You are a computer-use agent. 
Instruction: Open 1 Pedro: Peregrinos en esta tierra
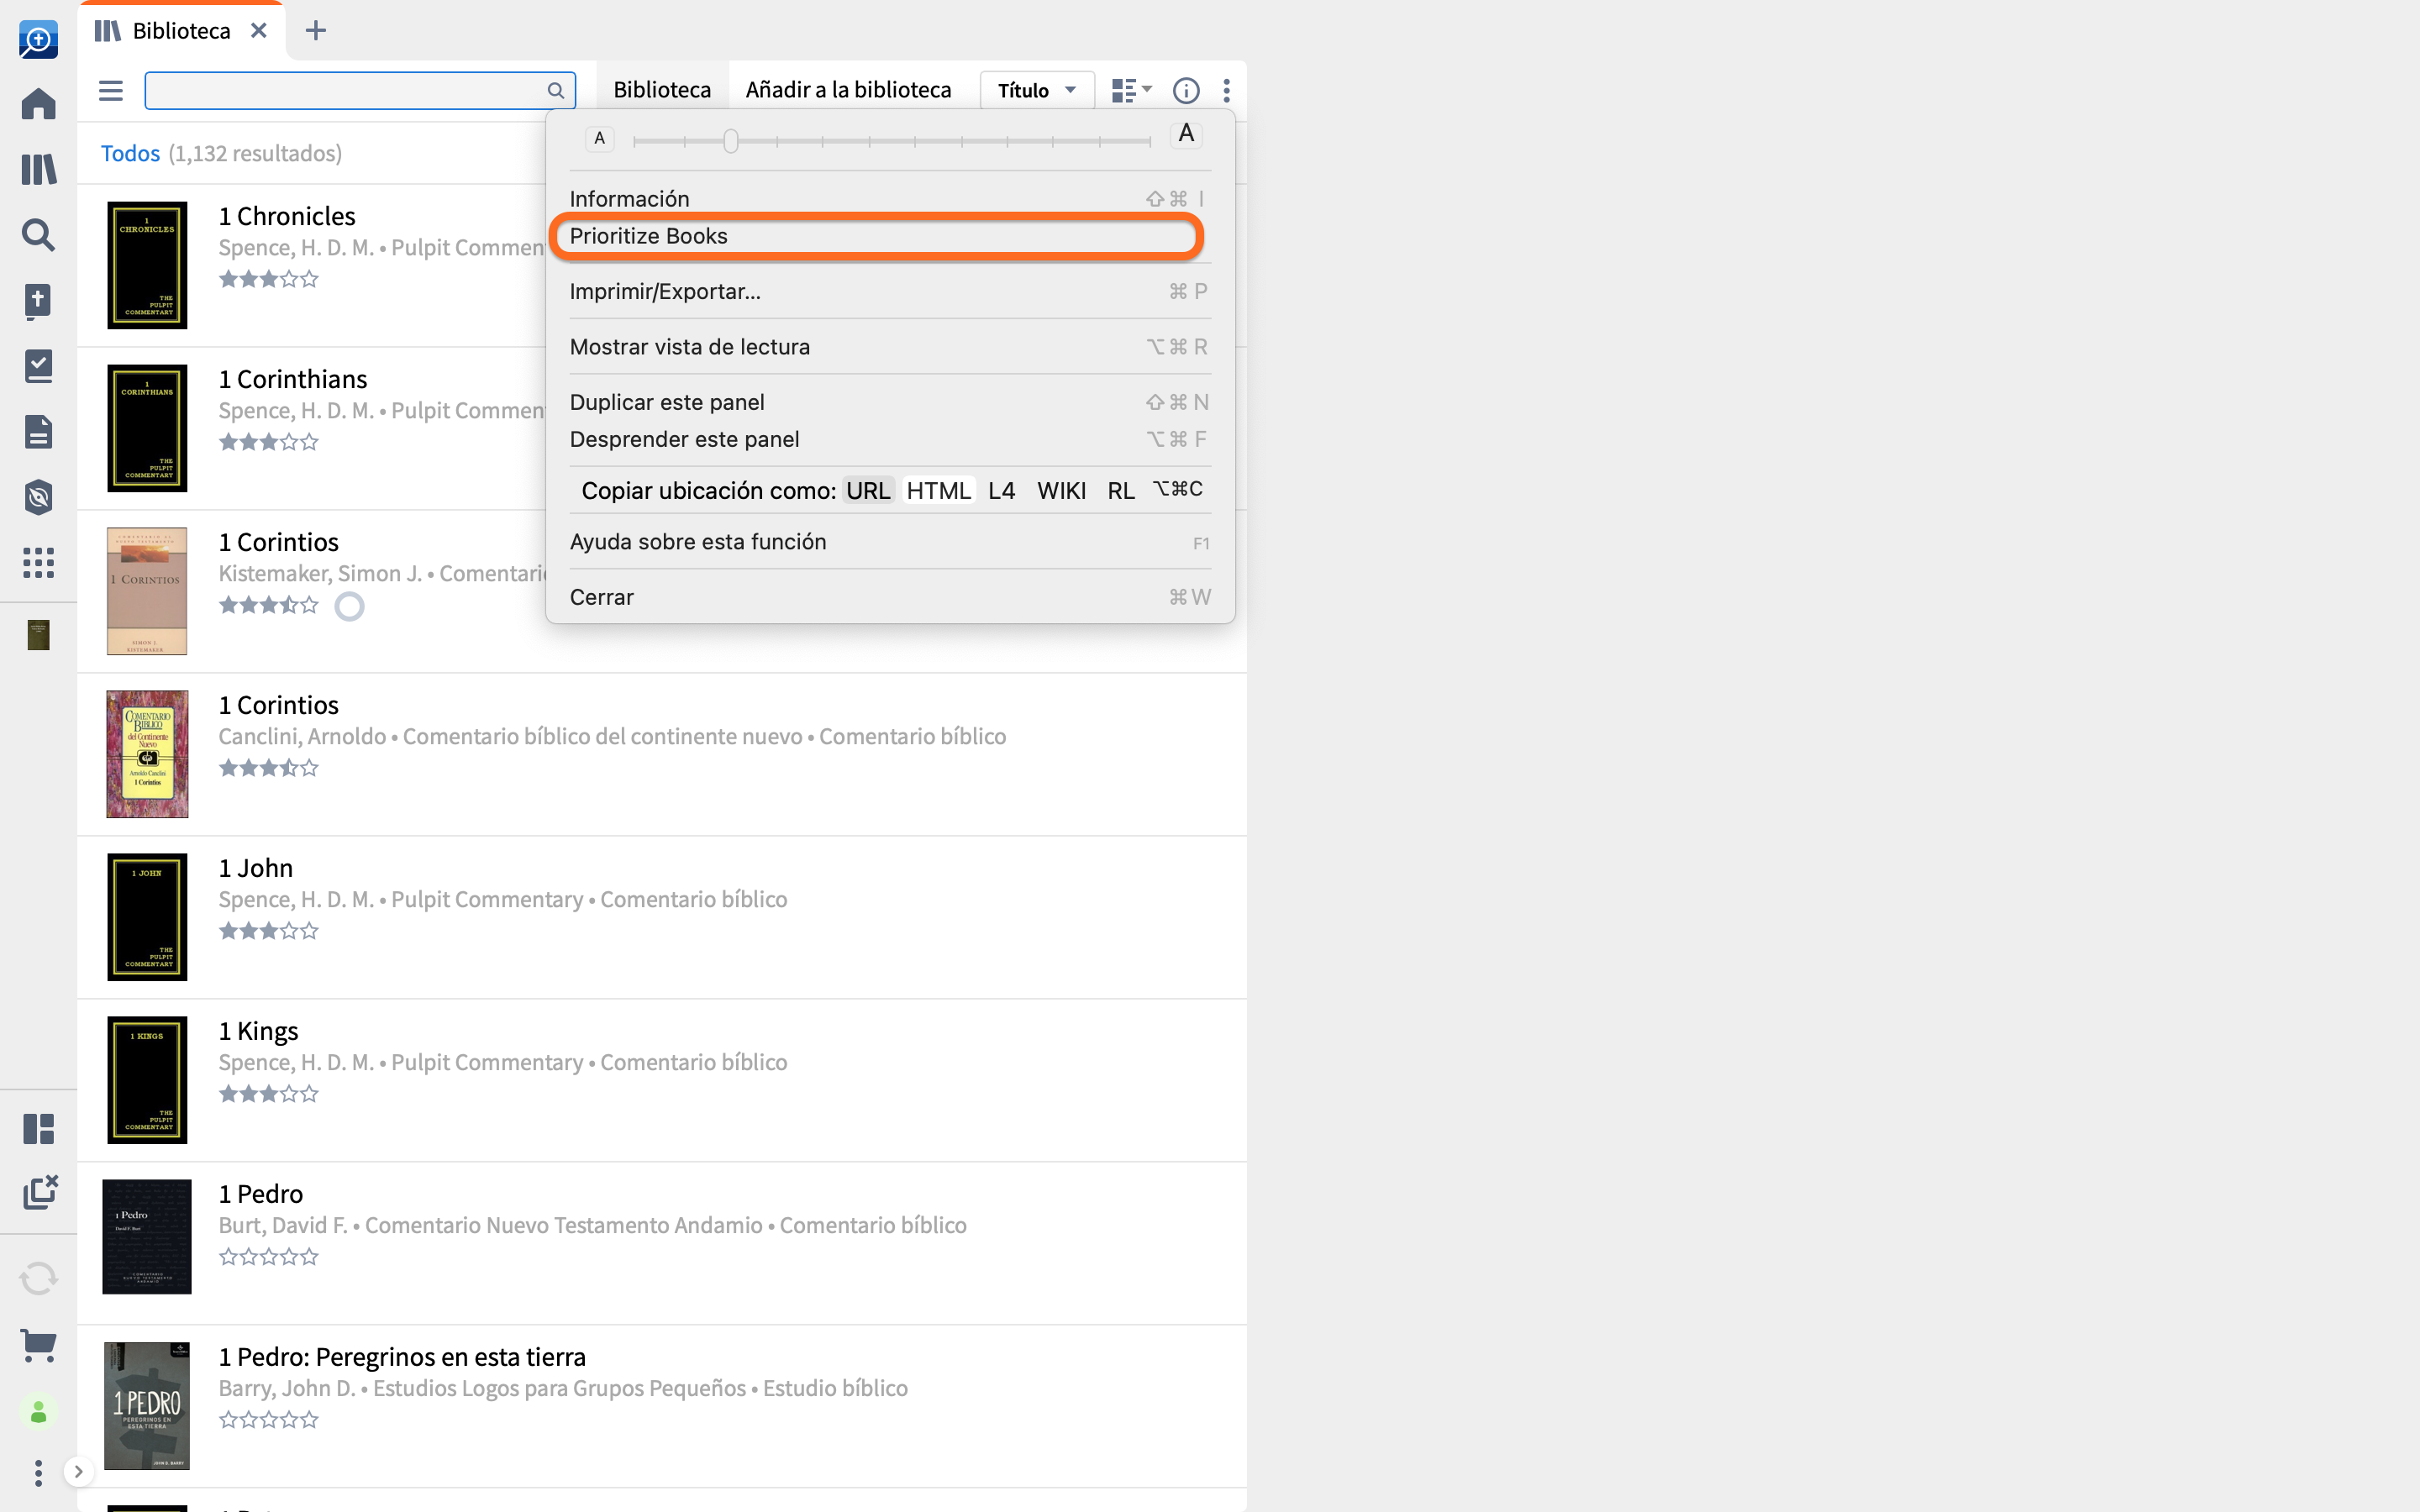coord(402,1357)
